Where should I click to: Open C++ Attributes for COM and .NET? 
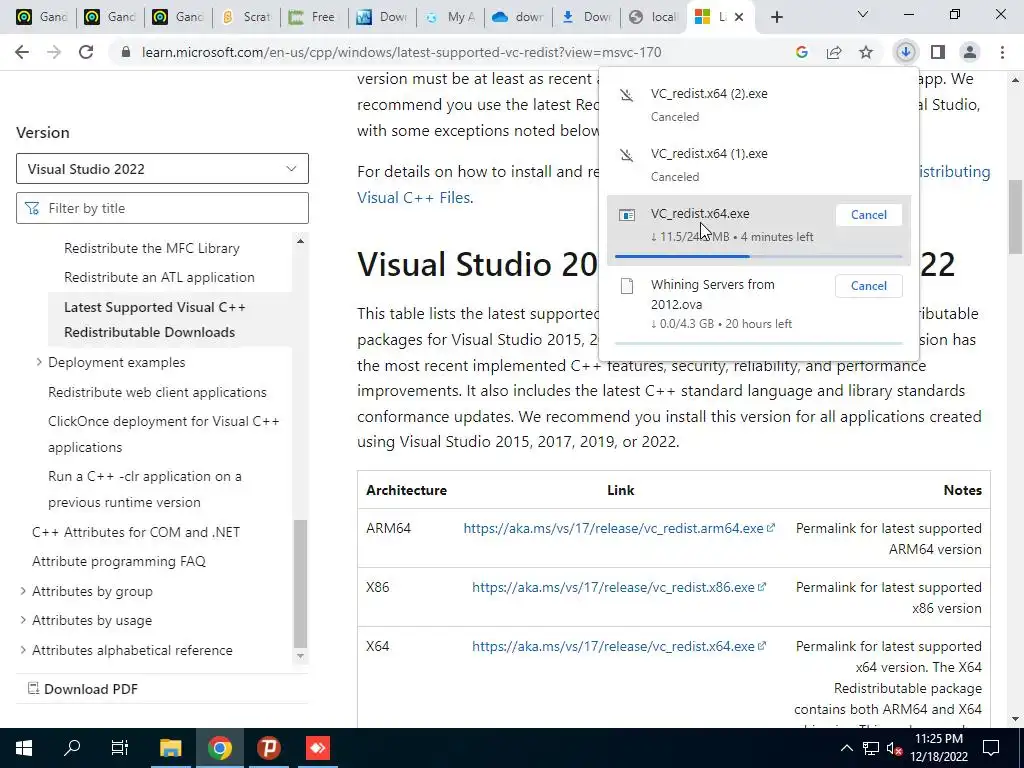click(136, 532)
